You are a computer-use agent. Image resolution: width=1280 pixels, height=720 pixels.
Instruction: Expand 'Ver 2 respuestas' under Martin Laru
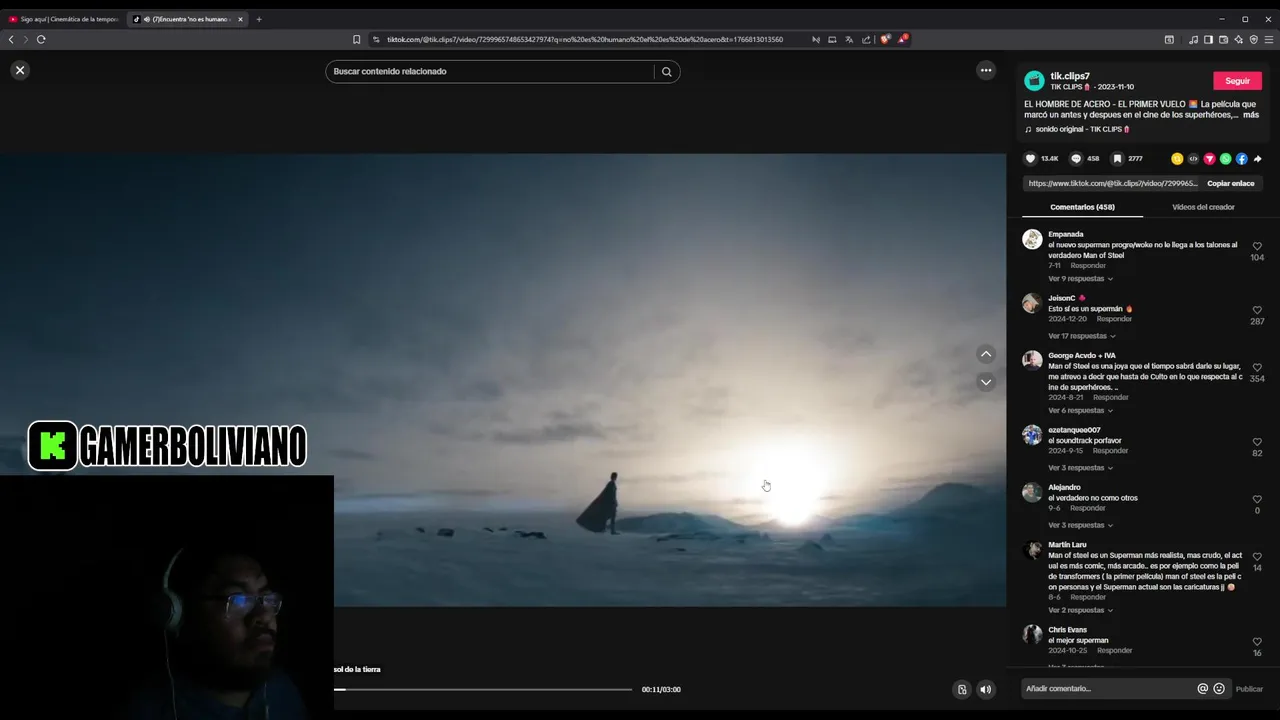point(1080,610)
